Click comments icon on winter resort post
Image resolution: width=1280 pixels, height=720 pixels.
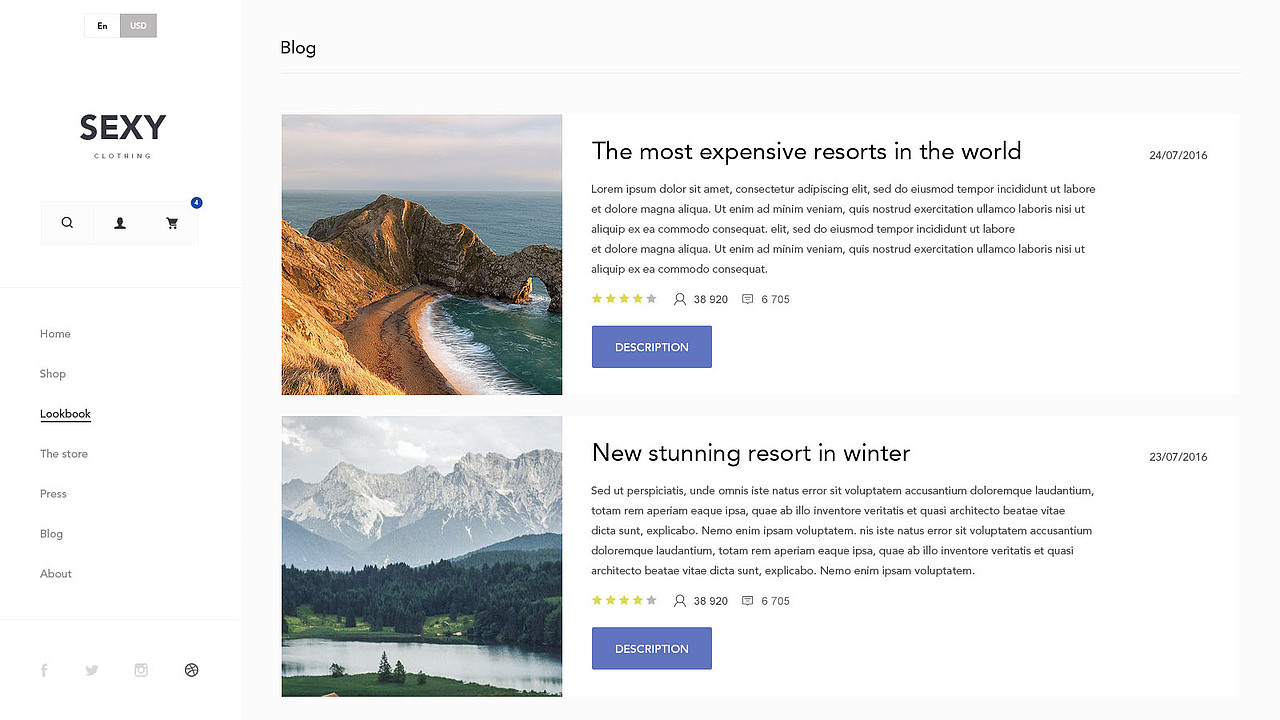pyautogui.click(x=747, y=601)
